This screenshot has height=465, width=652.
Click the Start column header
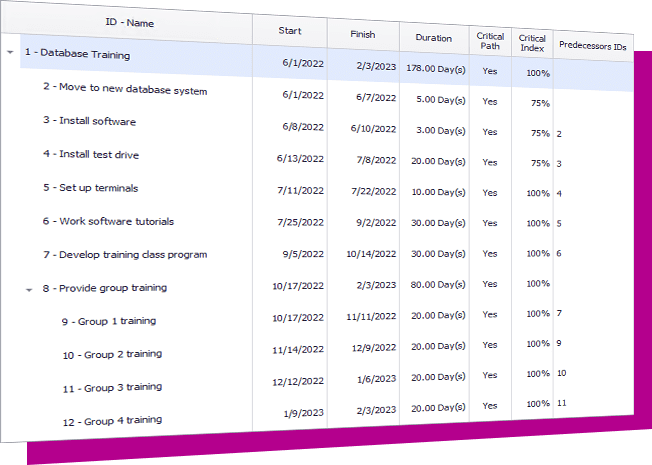(x=290, y=30)
